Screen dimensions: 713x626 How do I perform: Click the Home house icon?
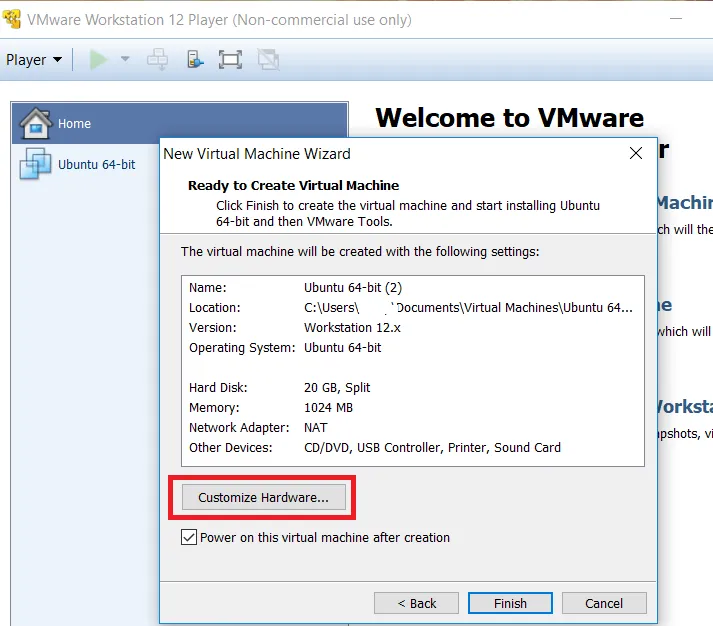coord(36,123)
